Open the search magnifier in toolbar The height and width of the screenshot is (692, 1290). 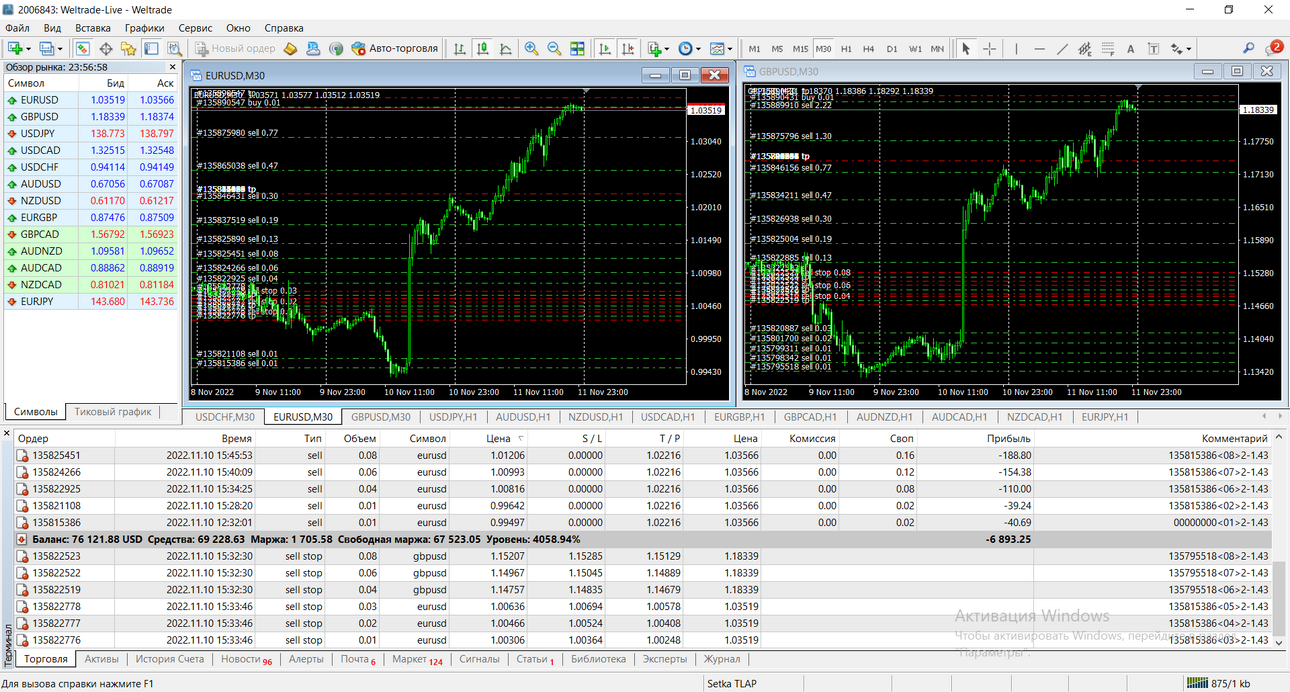(1249, 48)
